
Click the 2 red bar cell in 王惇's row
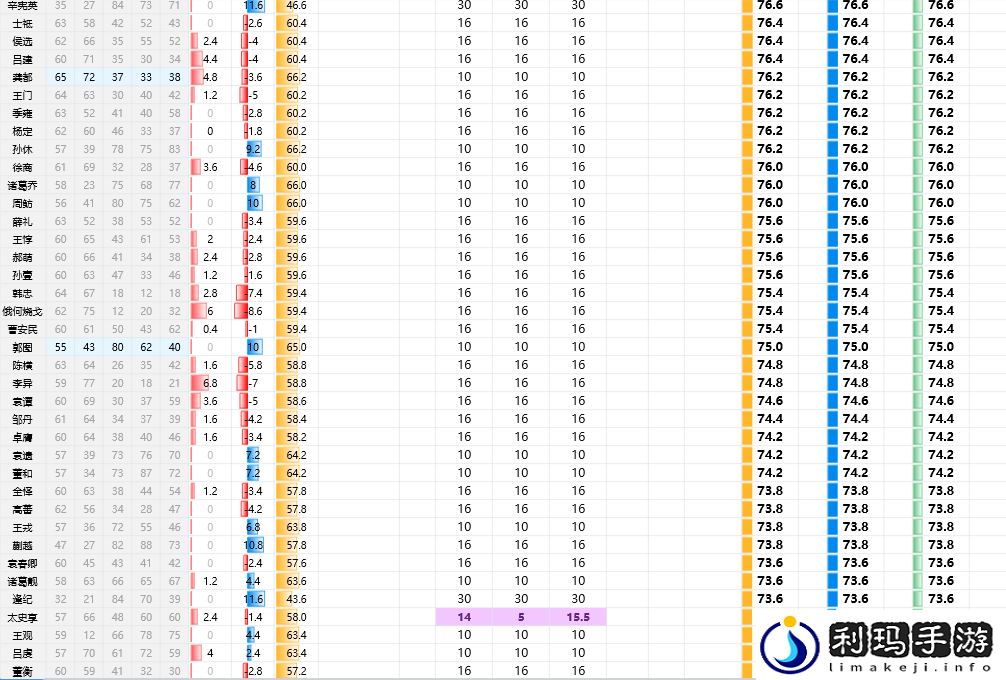[x=210, y=239]
